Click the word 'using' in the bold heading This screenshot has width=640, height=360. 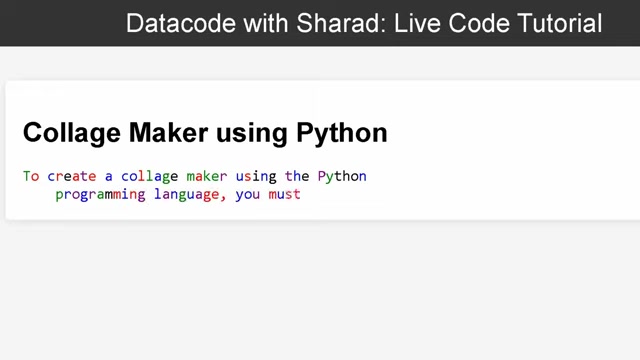252,134
